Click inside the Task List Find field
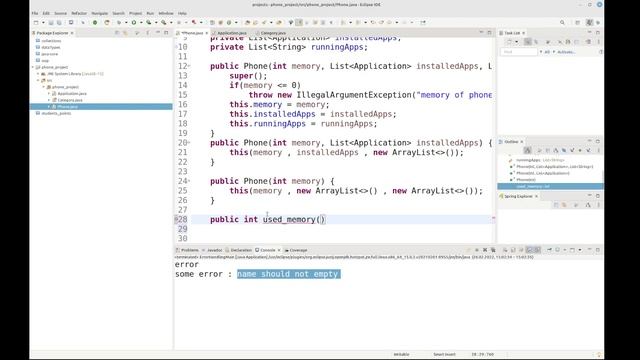The height and width of the screenshot is (360, 640). (x=519, y=52)
